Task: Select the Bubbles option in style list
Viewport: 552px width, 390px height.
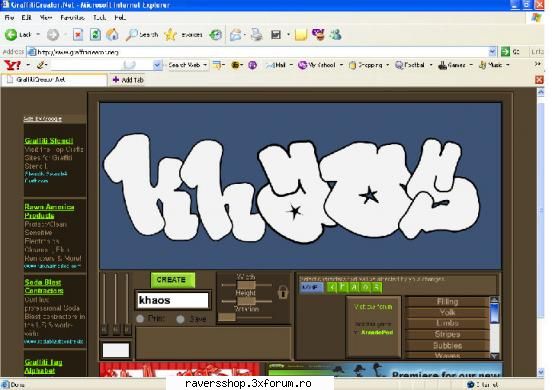Action: pyautogui.click(x=447, y=345)
